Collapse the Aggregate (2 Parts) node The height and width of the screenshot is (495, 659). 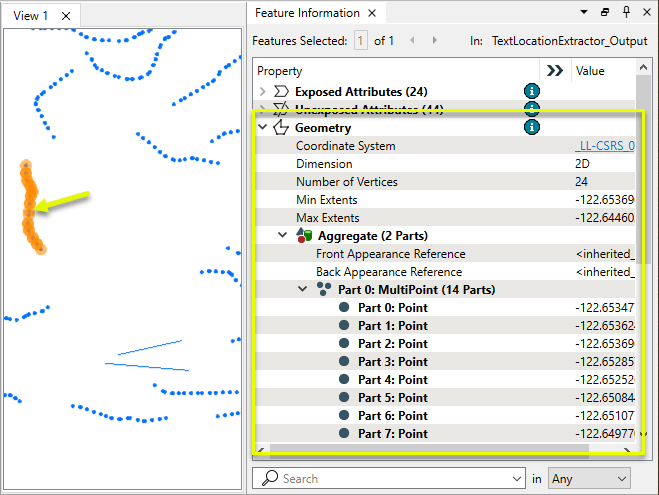[x=283, y=236]
